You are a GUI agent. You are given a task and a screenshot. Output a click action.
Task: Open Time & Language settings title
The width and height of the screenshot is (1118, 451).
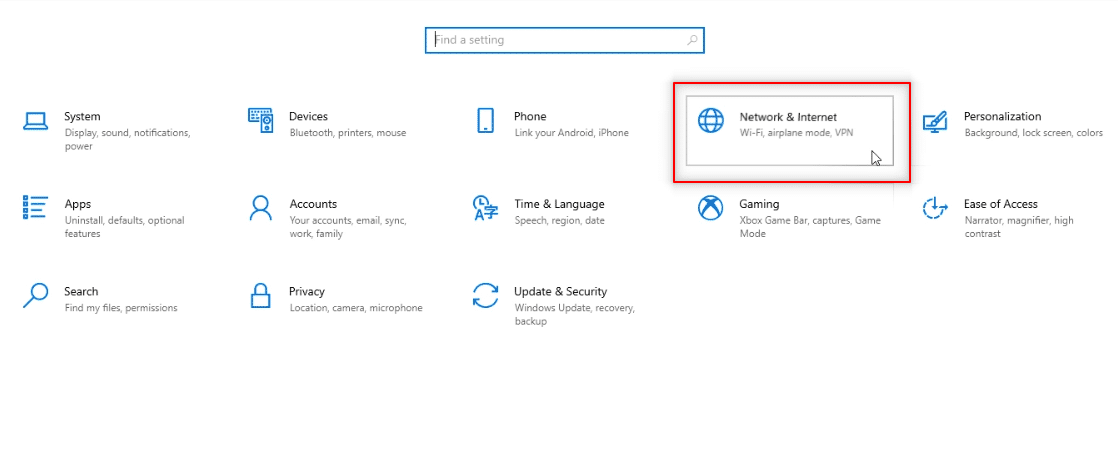559,204
